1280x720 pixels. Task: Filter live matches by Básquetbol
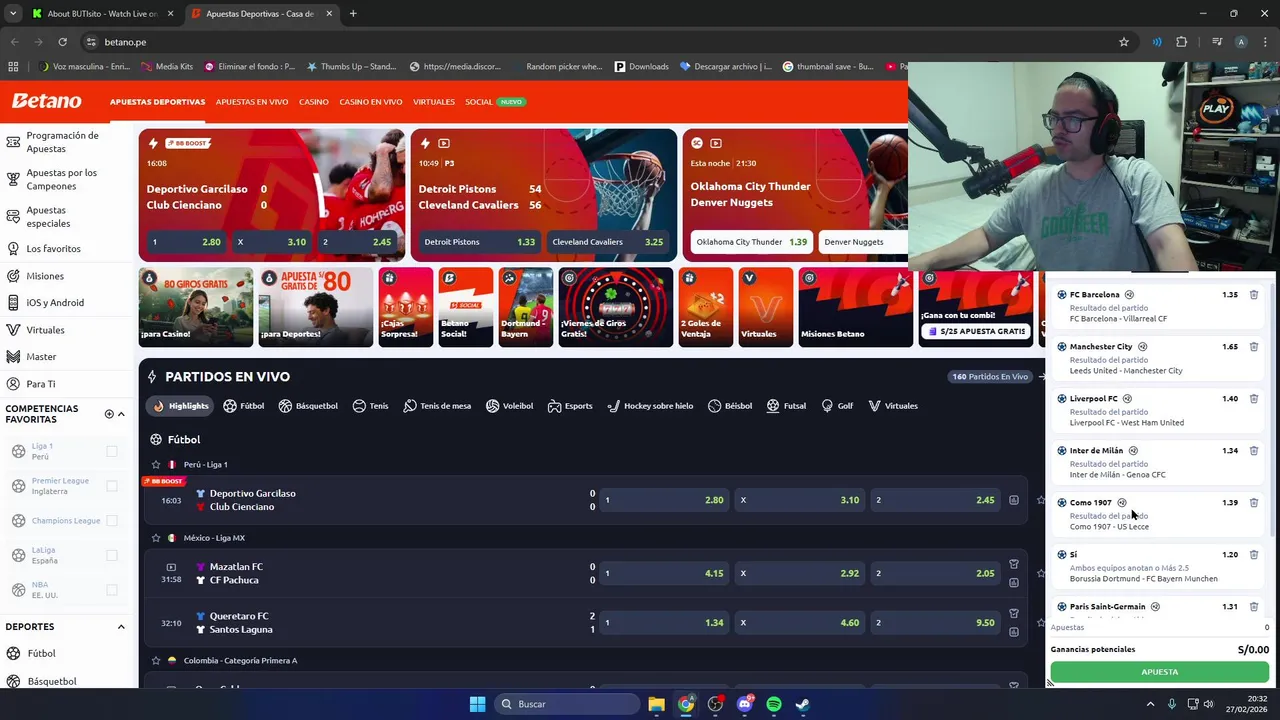pyautogui.click(x=308, y=406)
